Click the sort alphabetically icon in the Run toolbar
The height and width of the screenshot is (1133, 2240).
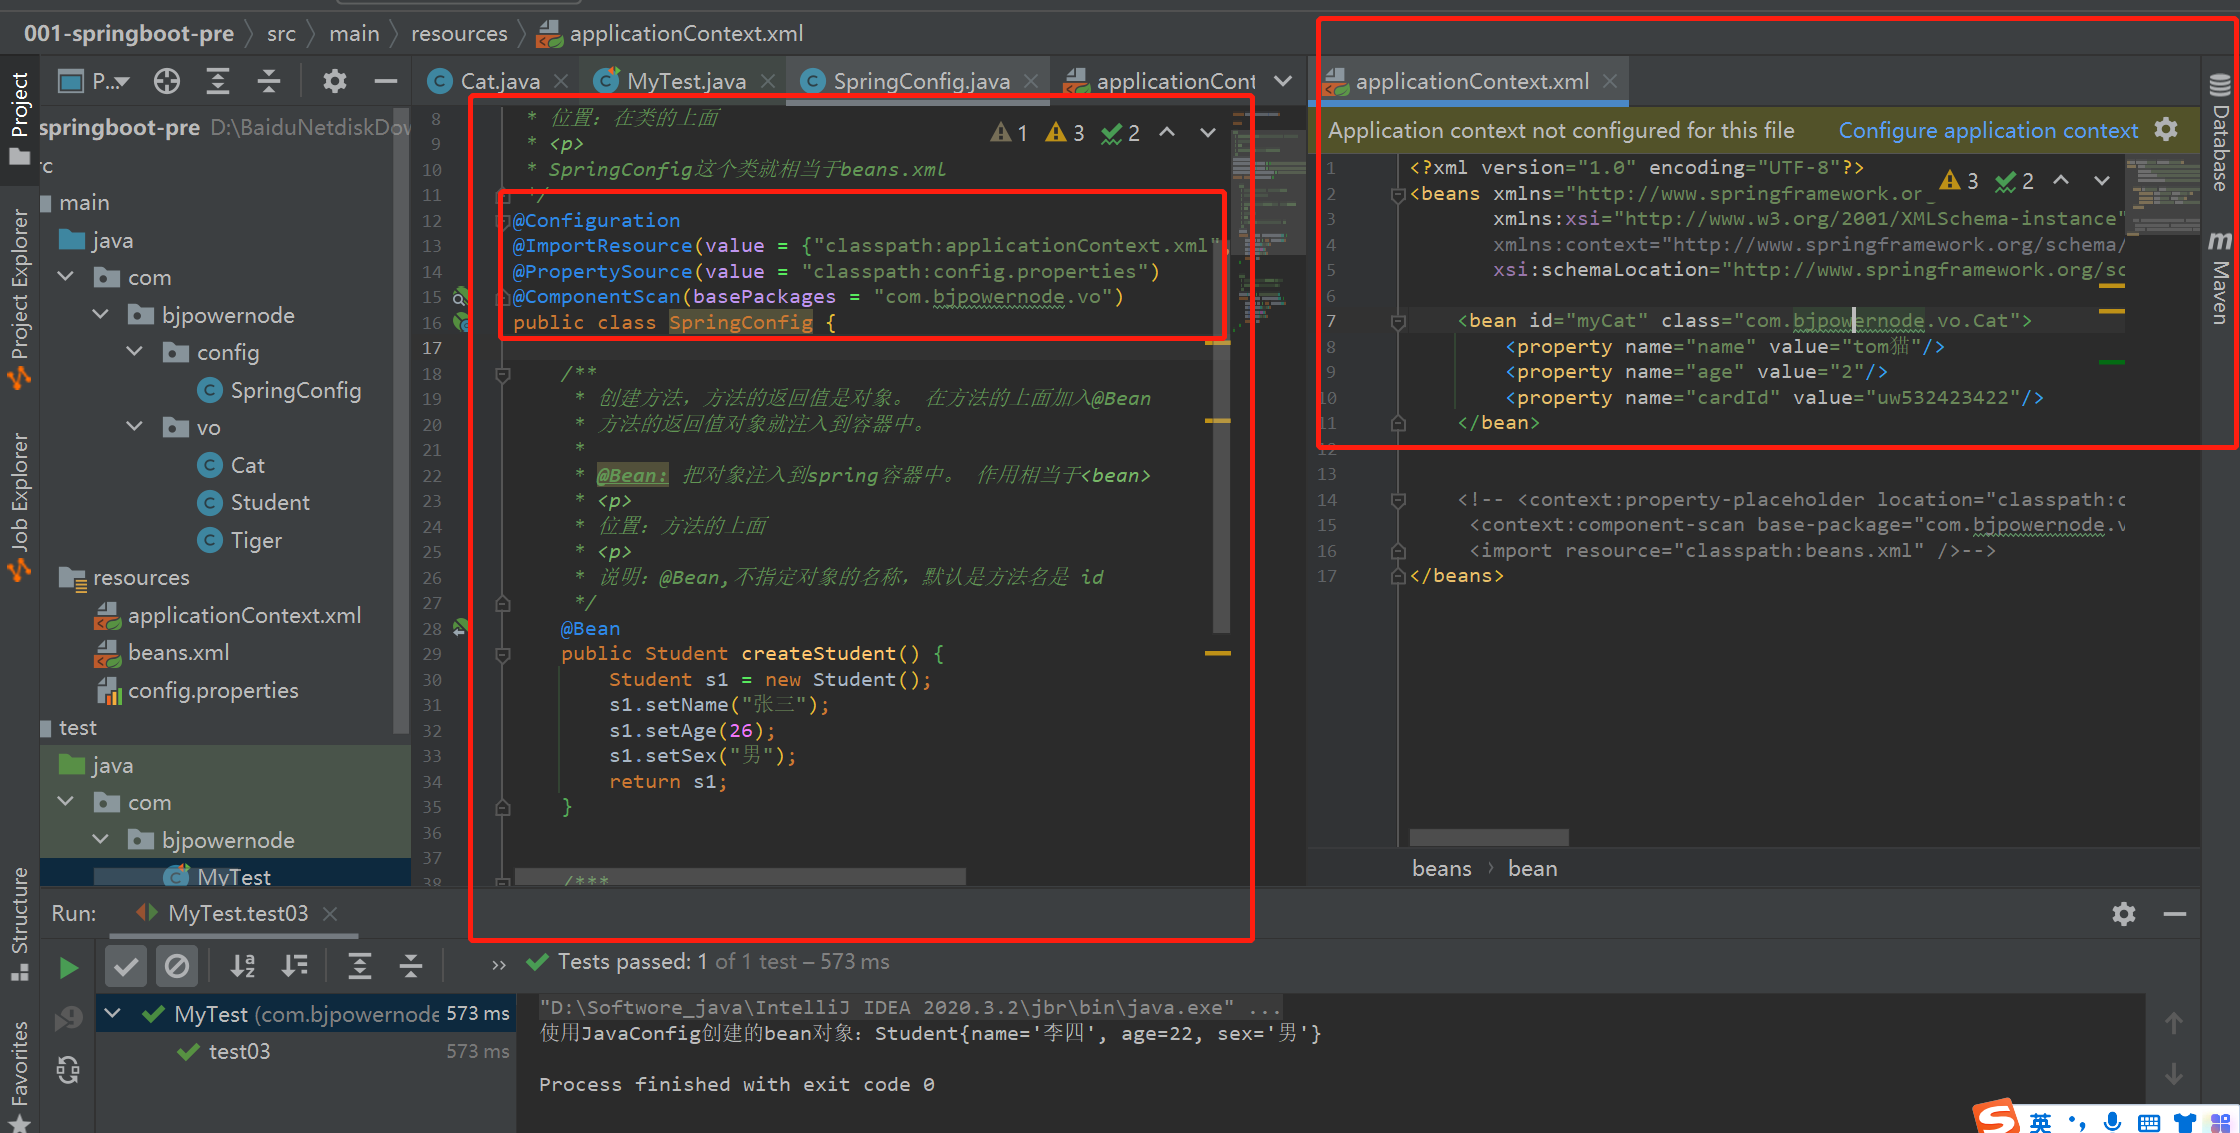pos(243,965)
